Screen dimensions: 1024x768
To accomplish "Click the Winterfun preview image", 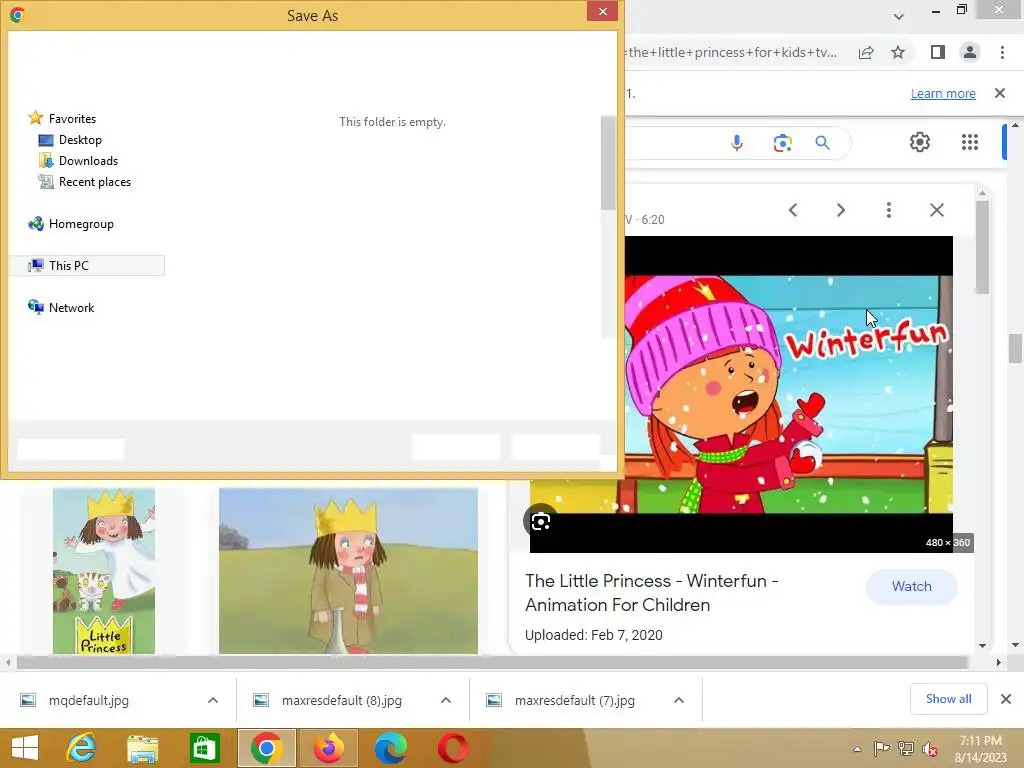I will [788, 394].
